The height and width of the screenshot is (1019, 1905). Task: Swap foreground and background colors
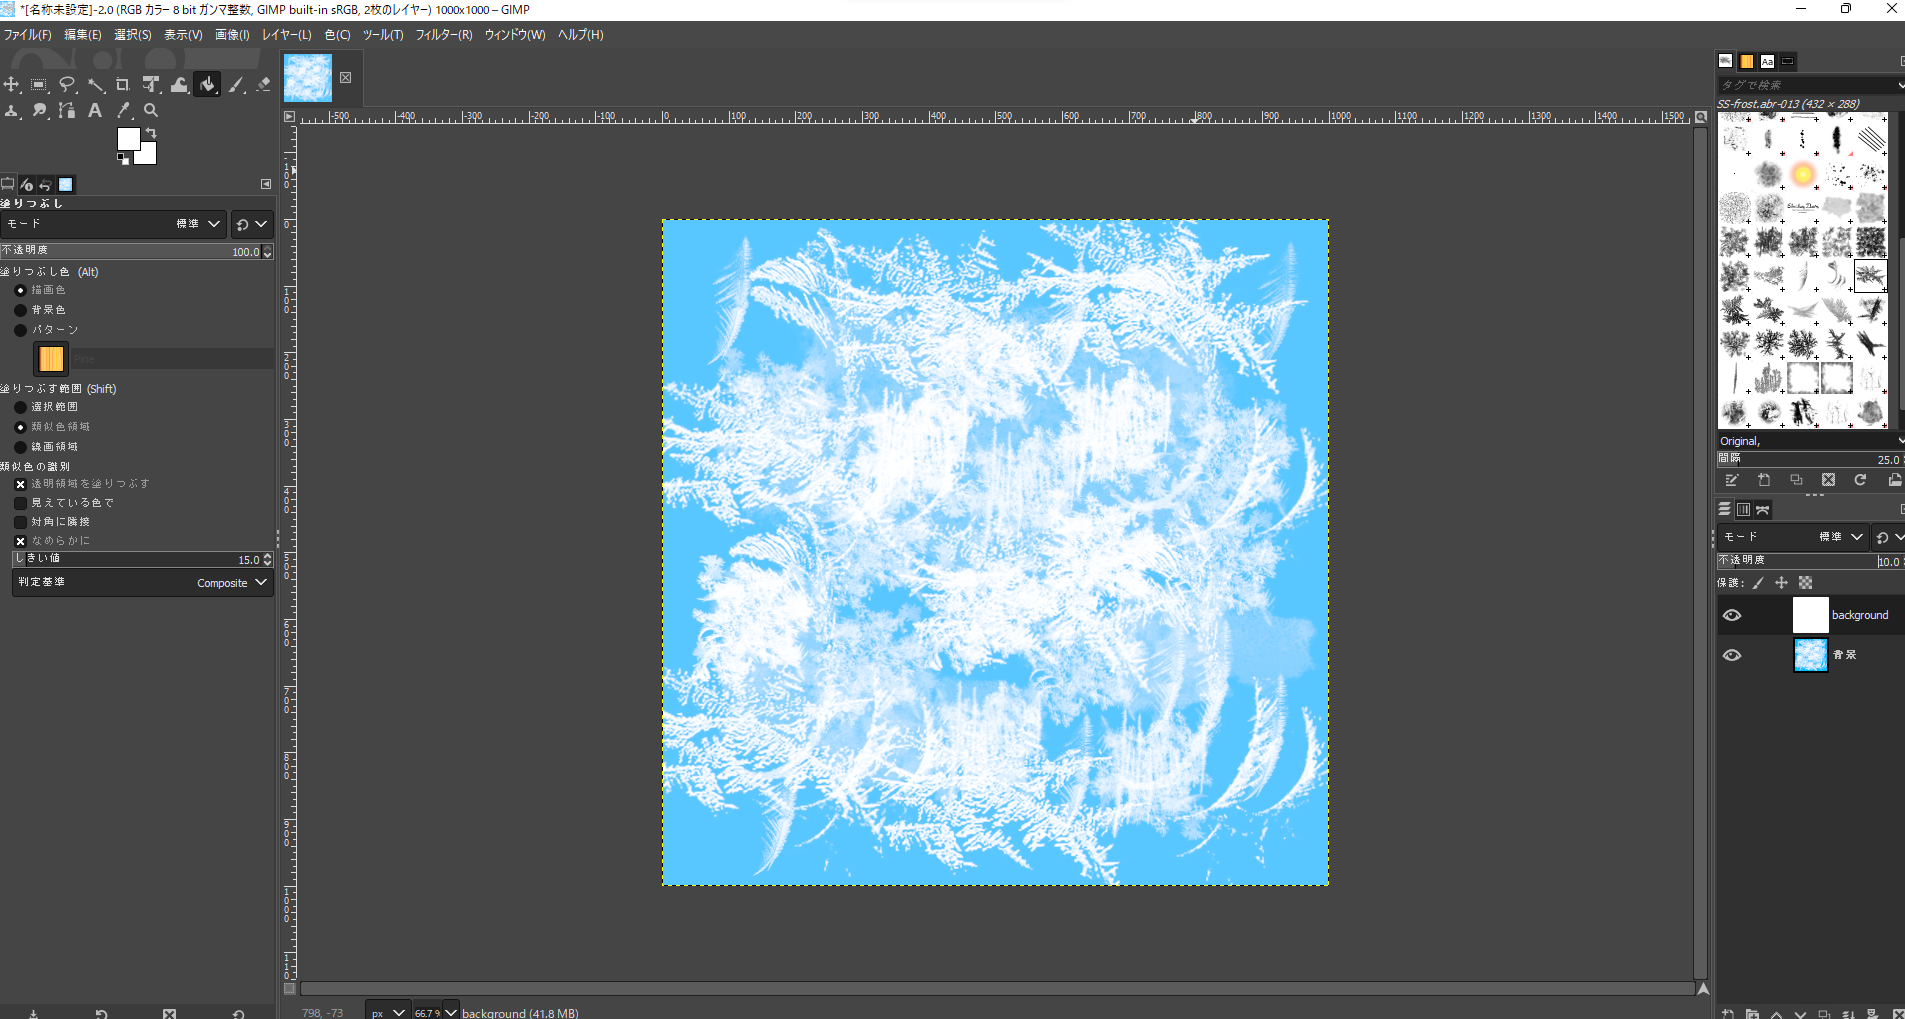pyautogui.click(x=151, y=133)
